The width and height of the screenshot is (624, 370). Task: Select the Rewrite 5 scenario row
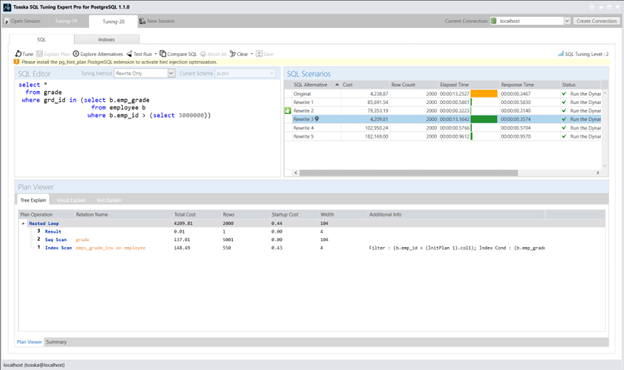pyautogui.click(x=443, y=136)
